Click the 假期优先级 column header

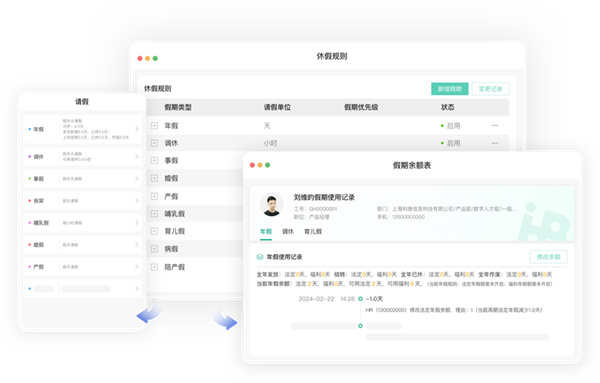361,107
